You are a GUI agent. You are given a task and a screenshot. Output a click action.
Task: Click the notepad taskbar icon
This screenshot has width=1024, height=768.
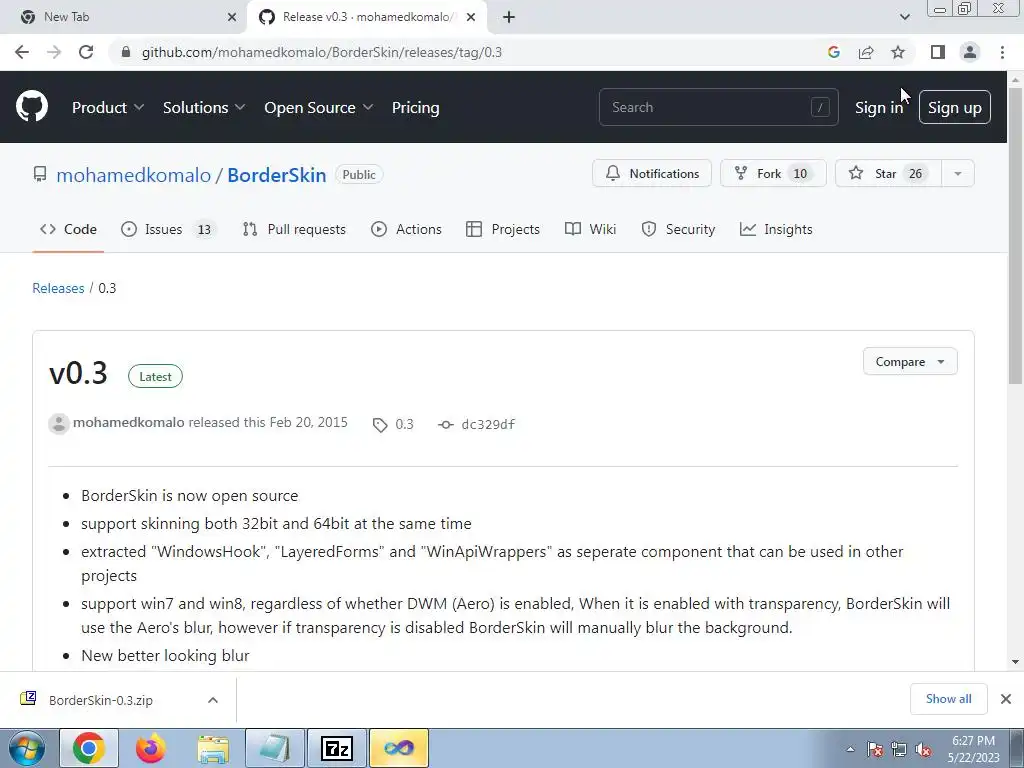[x=275, y=748]
